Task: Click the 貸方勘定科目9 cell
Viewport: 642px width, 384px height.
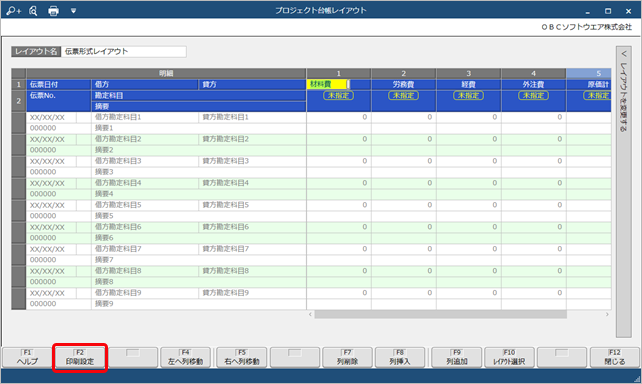Action: coord(252,293)
